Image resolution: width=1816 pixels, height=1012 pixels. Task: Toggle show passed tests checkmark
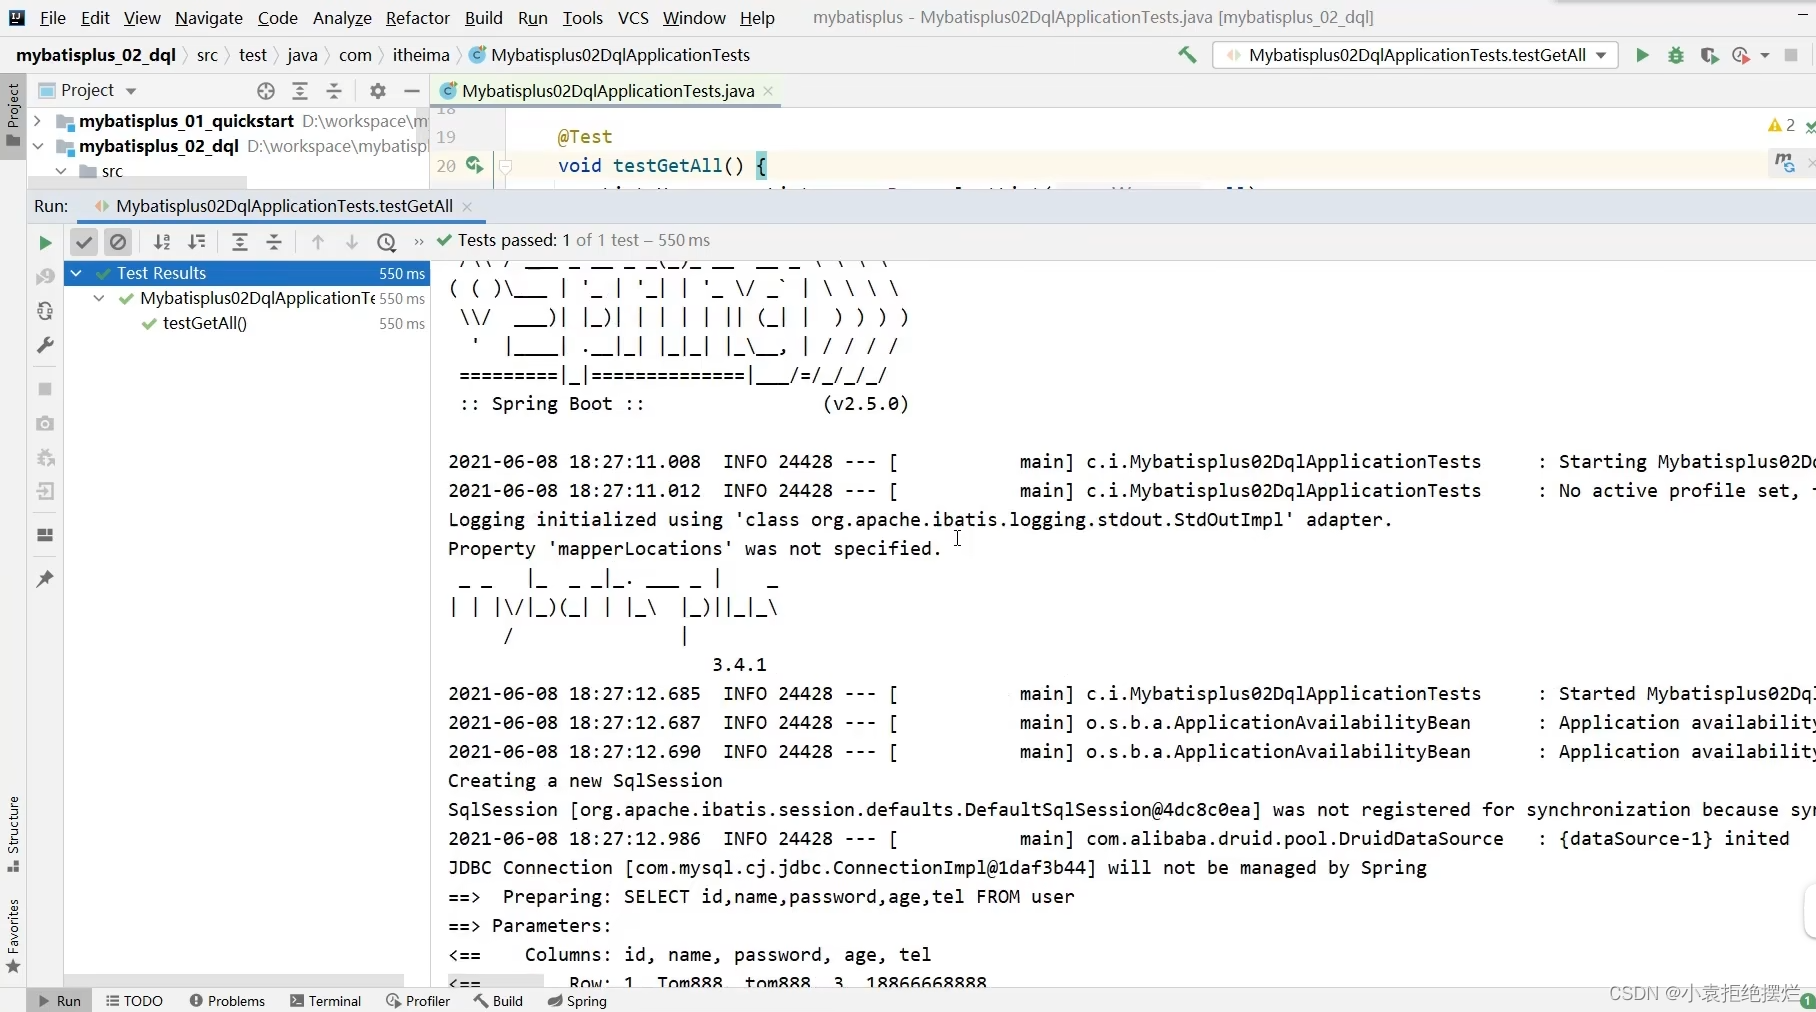tap(84, 242)
